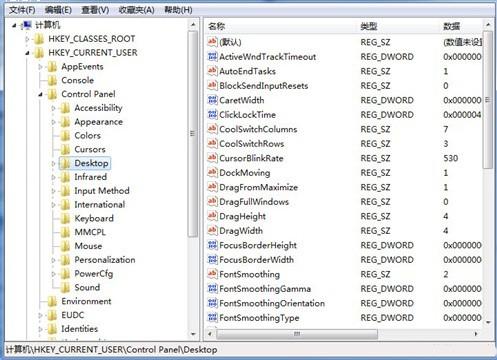Expand the Personalization key
Viewport: 497px width, 360px height.
point(53,260)
